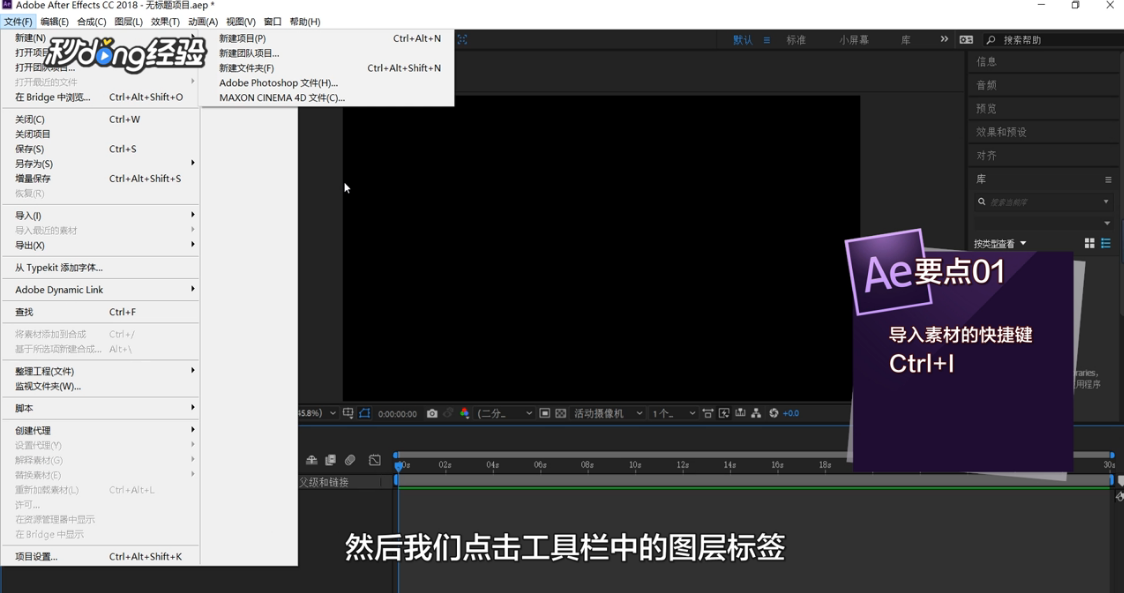Click the library search input field
The width and height of the screenshot is (1124, 593).
(1043, 202)
